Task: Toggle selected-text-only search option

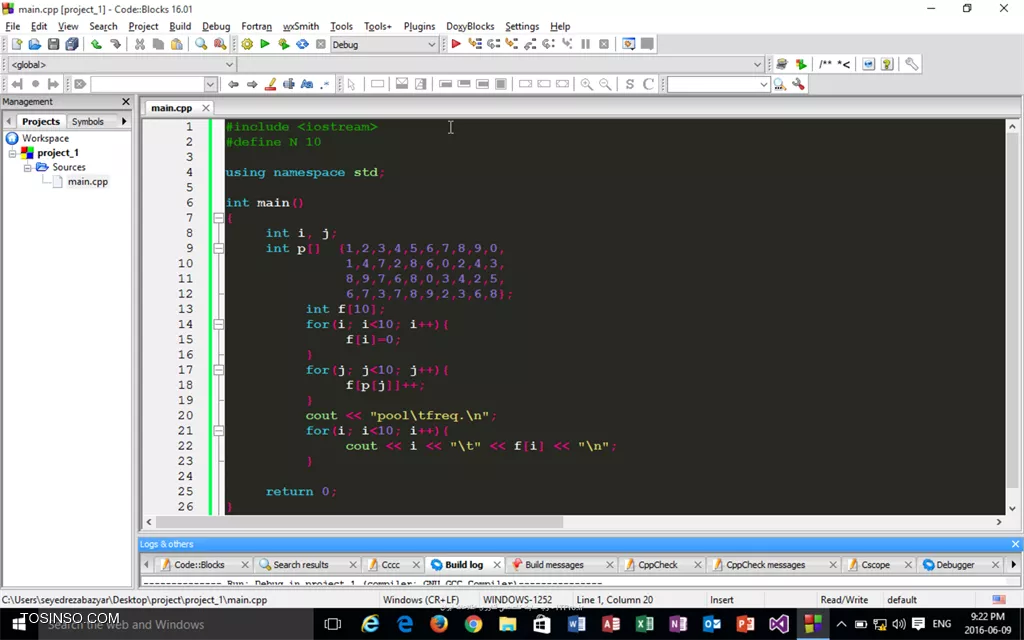Action: (289, 84)
